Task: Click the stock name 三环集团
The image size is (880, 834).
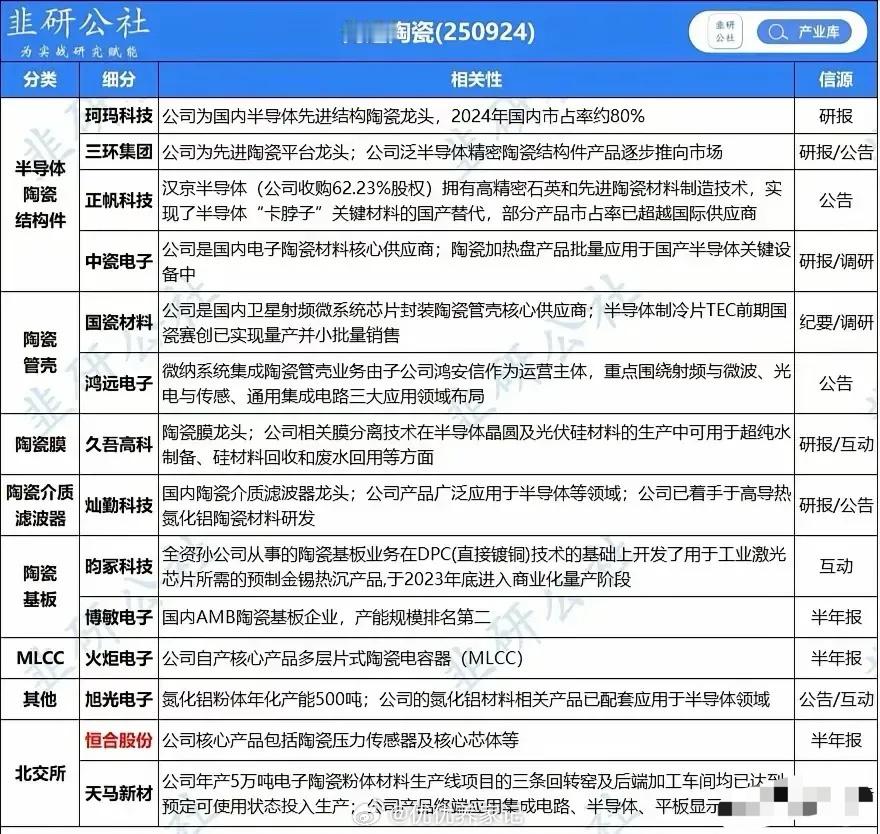Action: (118, 152)
